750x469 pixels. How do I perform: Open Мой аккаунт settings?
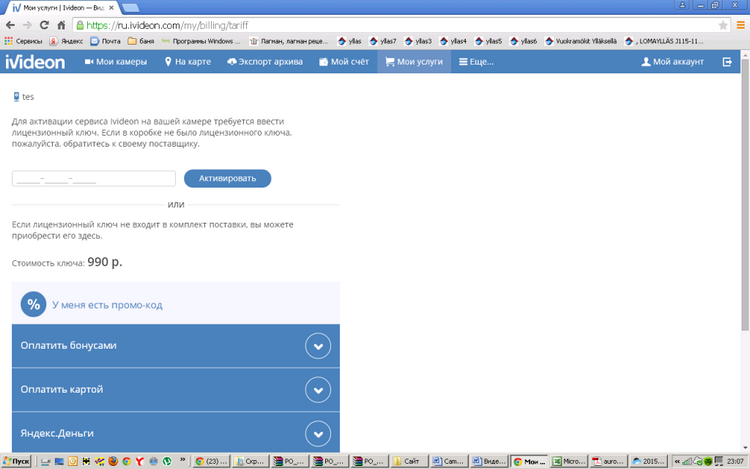pos(673,62)
